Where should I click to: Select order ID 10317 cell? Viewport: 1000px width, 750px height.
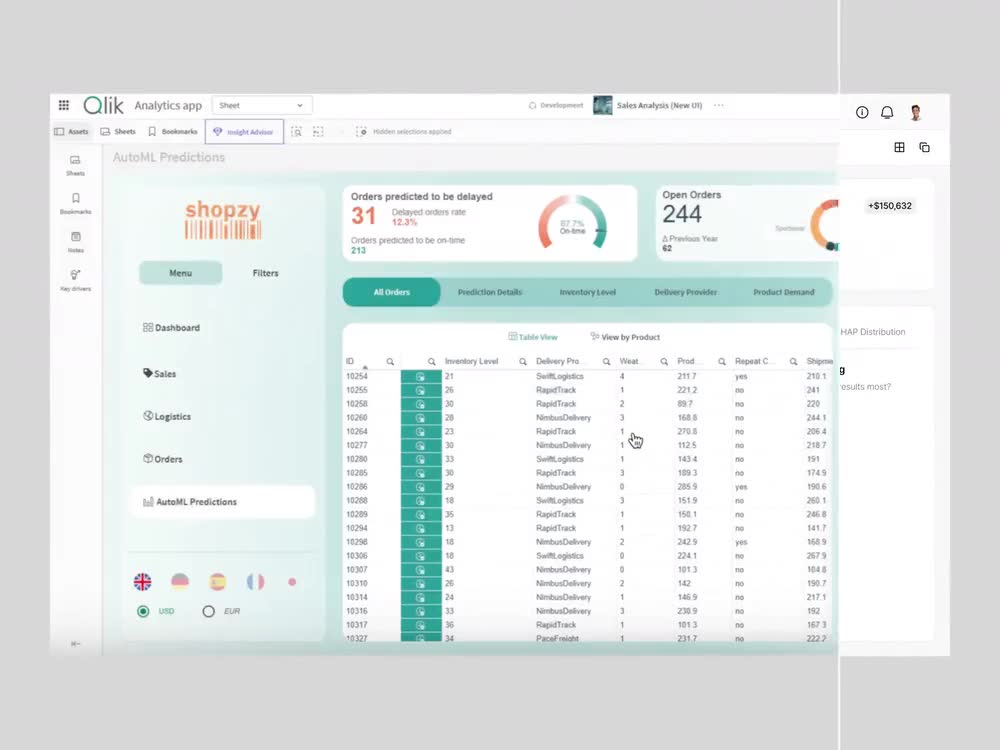click(357, 625)
